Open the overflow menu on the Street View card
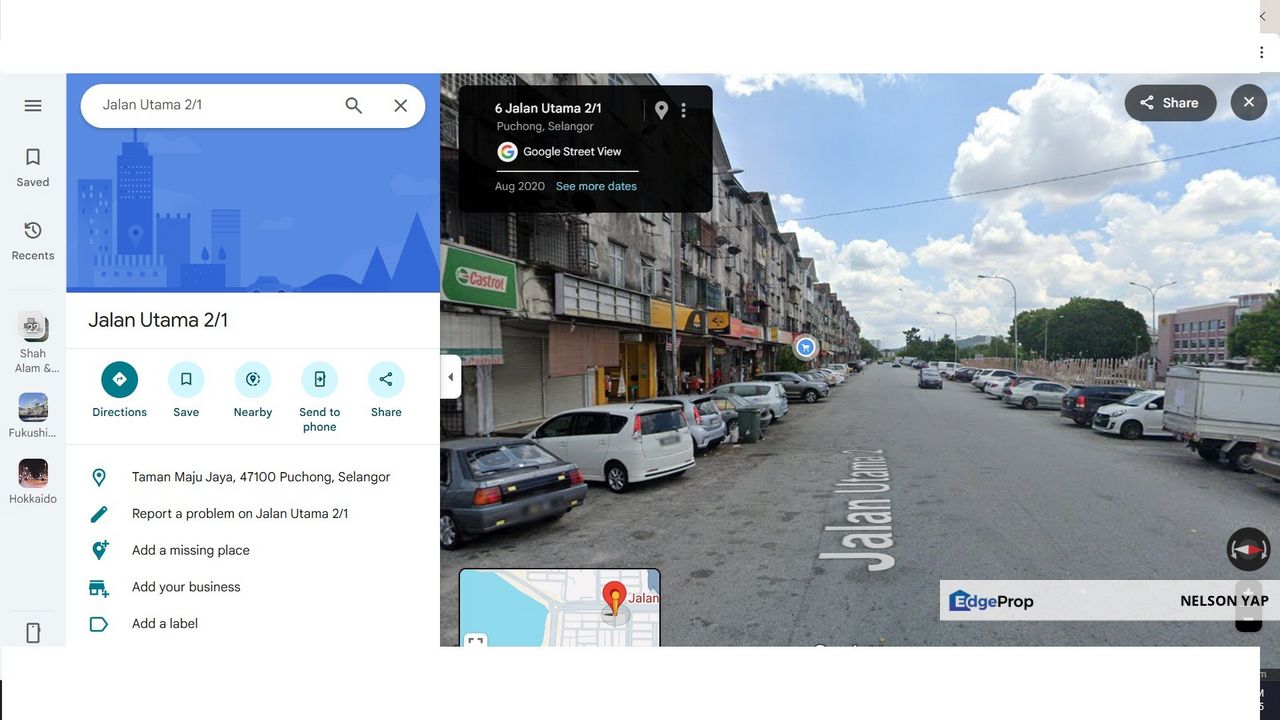This screenshot has height=720, width=1280. coord(684,110)
